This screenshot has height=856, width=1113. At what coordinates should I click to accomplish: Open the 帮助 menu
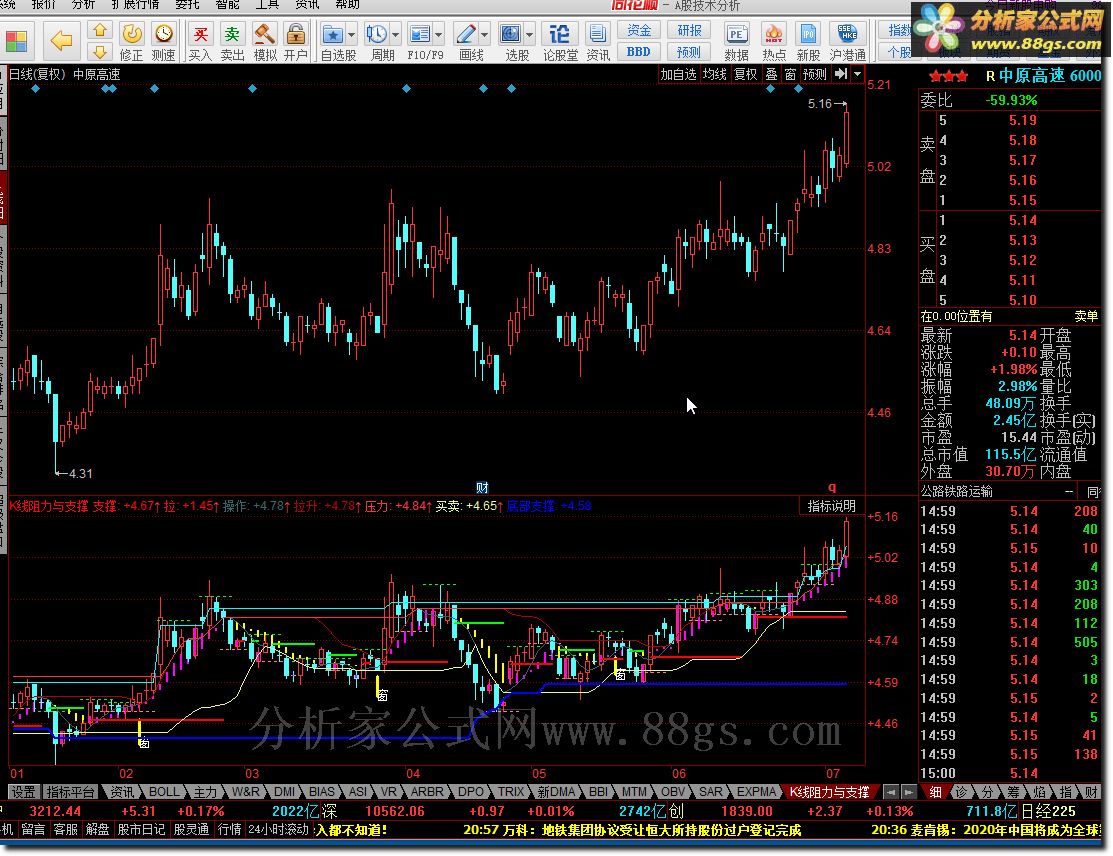point(348,5)
